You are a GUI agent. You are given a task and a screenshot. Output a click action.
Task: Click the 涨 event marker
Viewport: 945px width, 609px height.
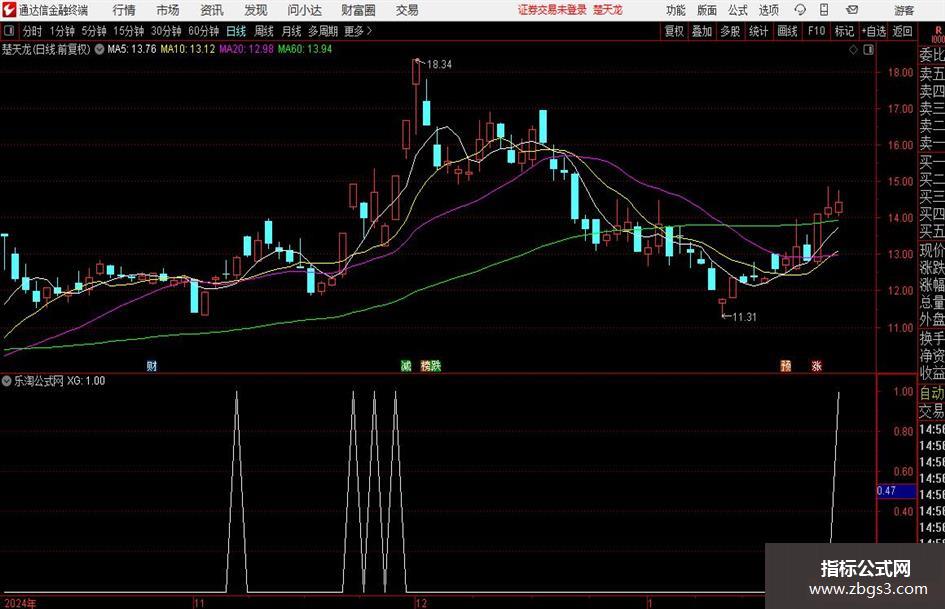point(817,366)
